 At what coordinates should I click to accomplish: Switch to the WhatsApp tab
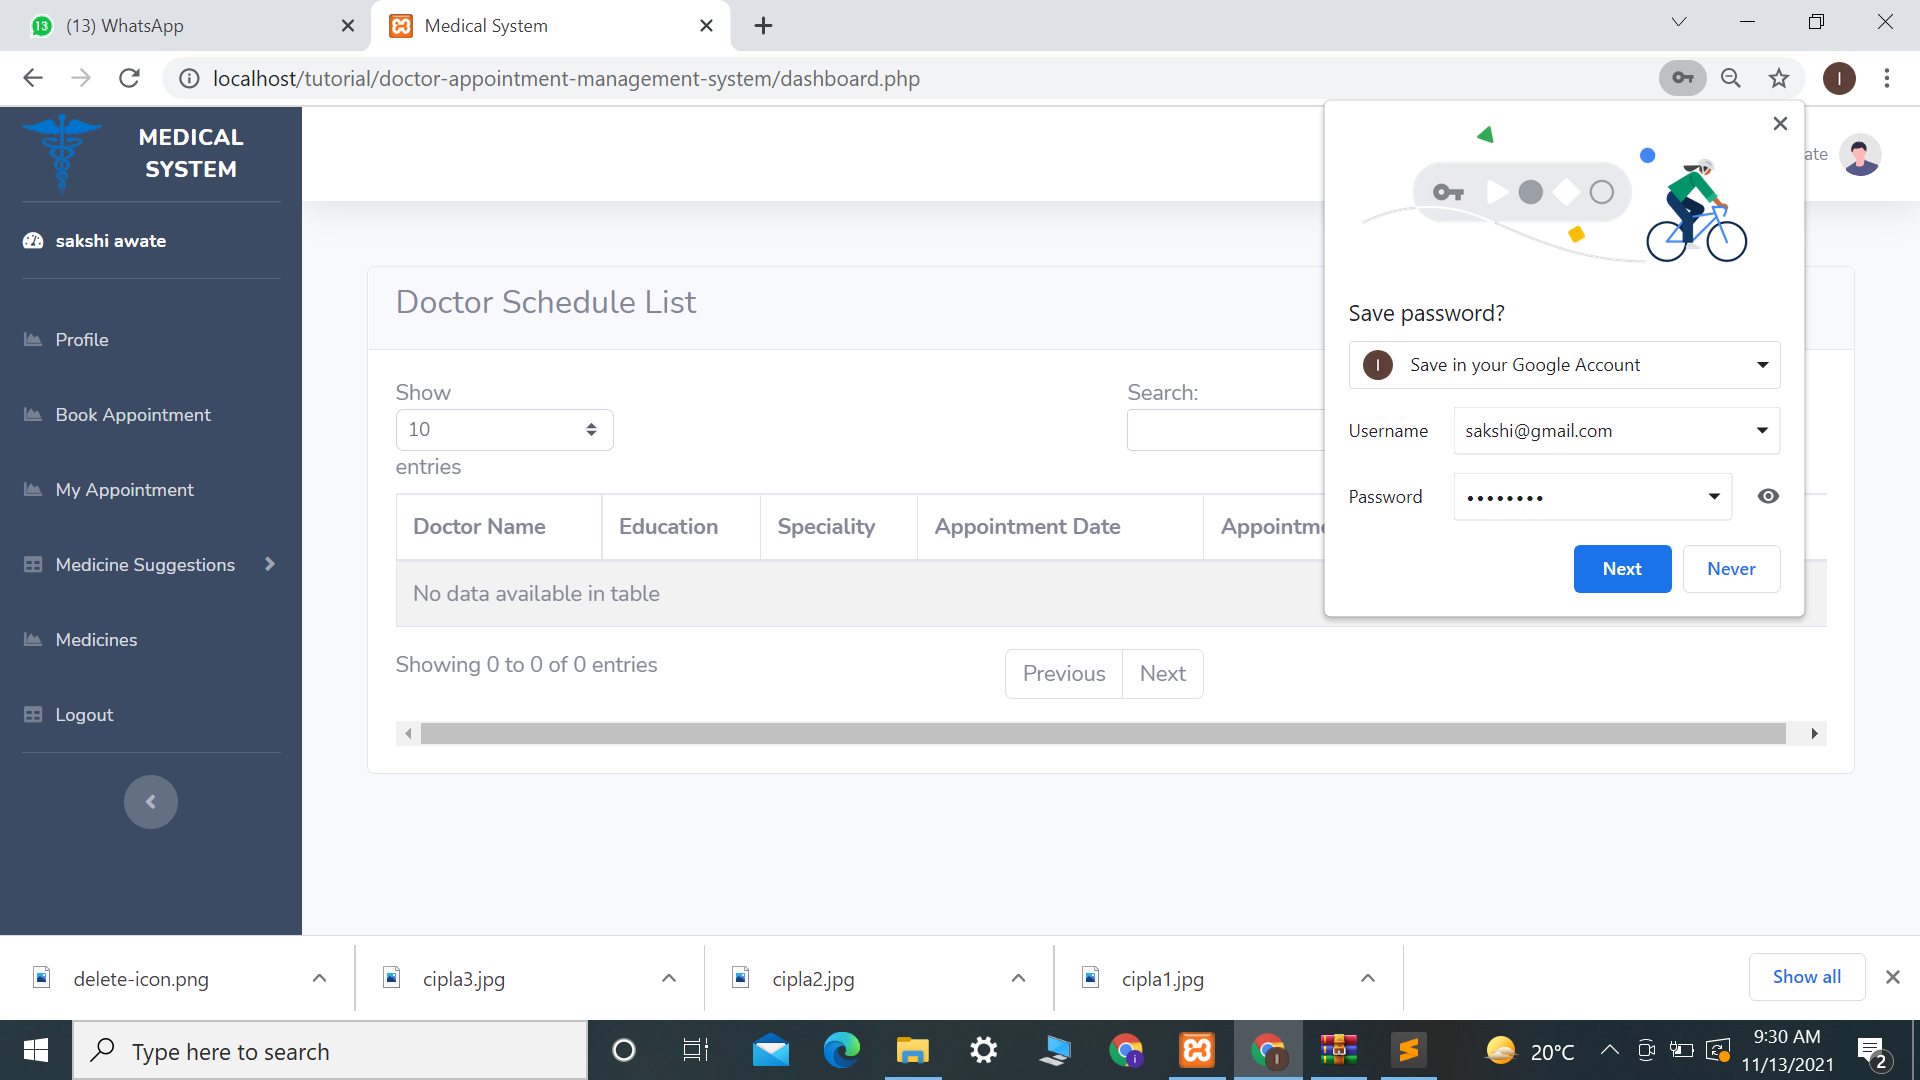pyautogui.click(x=185, y=26)
